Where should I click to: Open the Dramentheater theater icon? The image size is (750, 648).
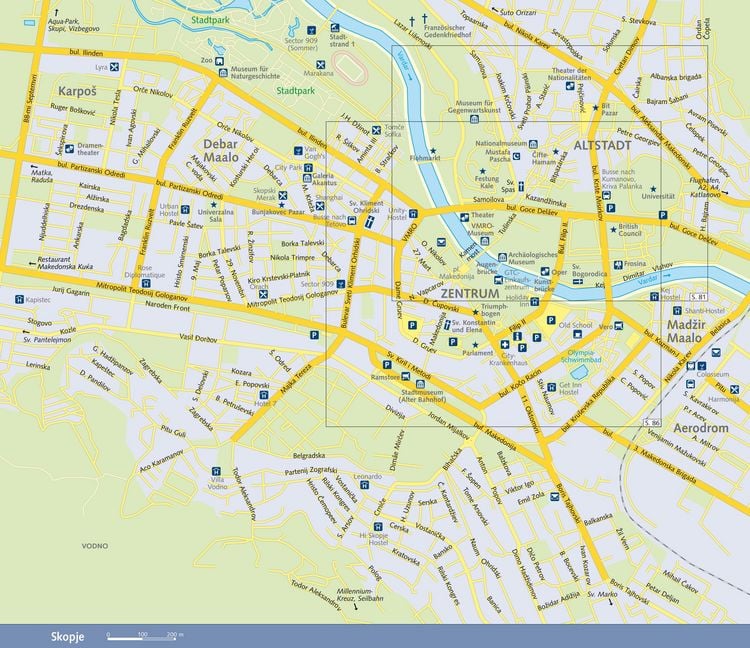[x=69, y=149]
